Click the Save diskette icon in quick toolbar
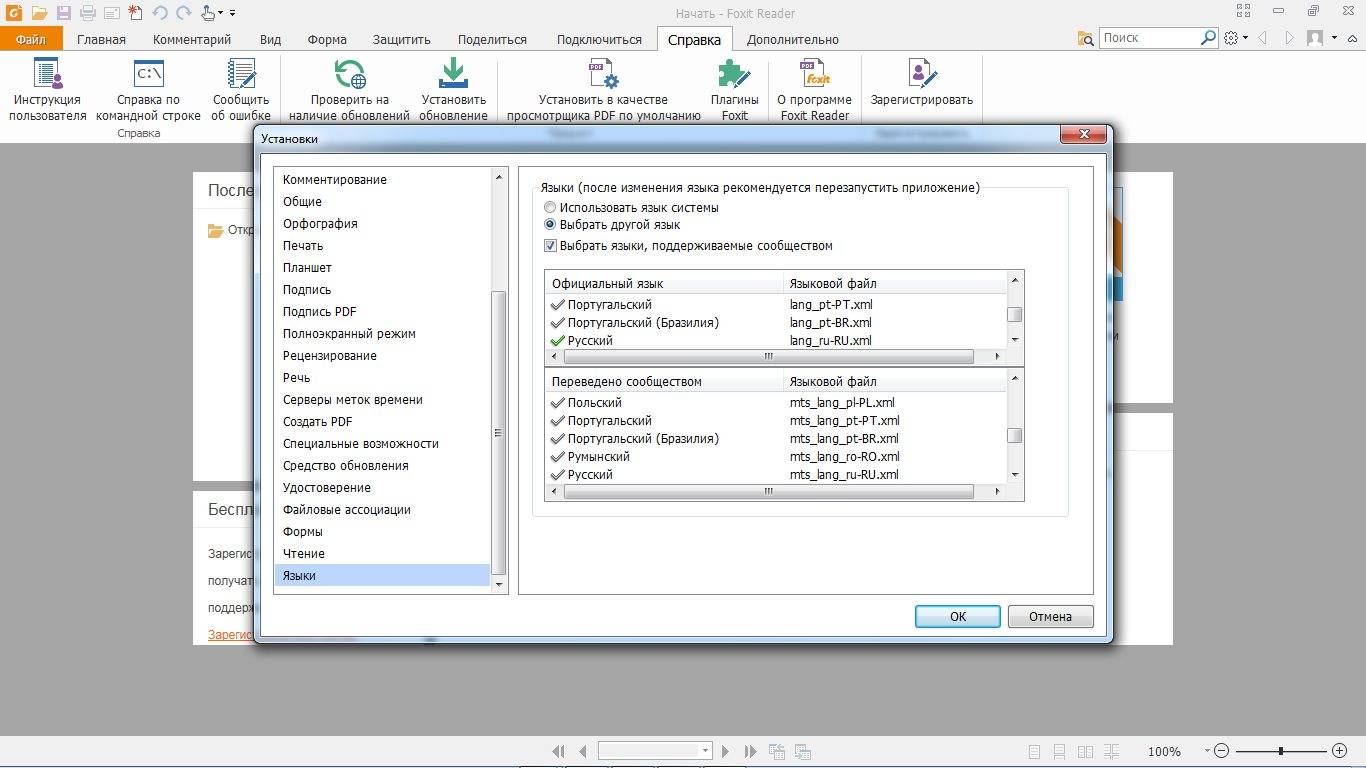This screenshot has height=768, width=1366. 64,13
